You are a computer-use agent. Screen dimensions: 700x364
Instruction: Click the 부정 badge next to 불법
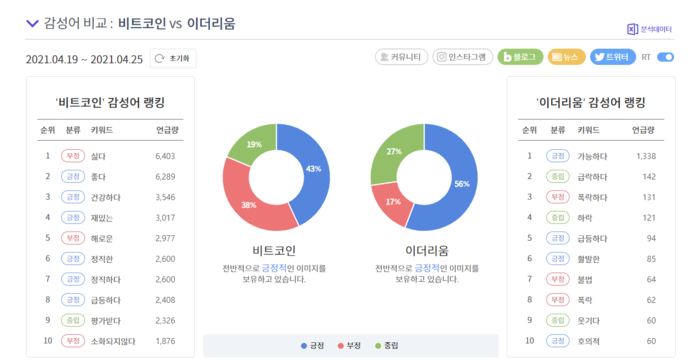[558, 279]
